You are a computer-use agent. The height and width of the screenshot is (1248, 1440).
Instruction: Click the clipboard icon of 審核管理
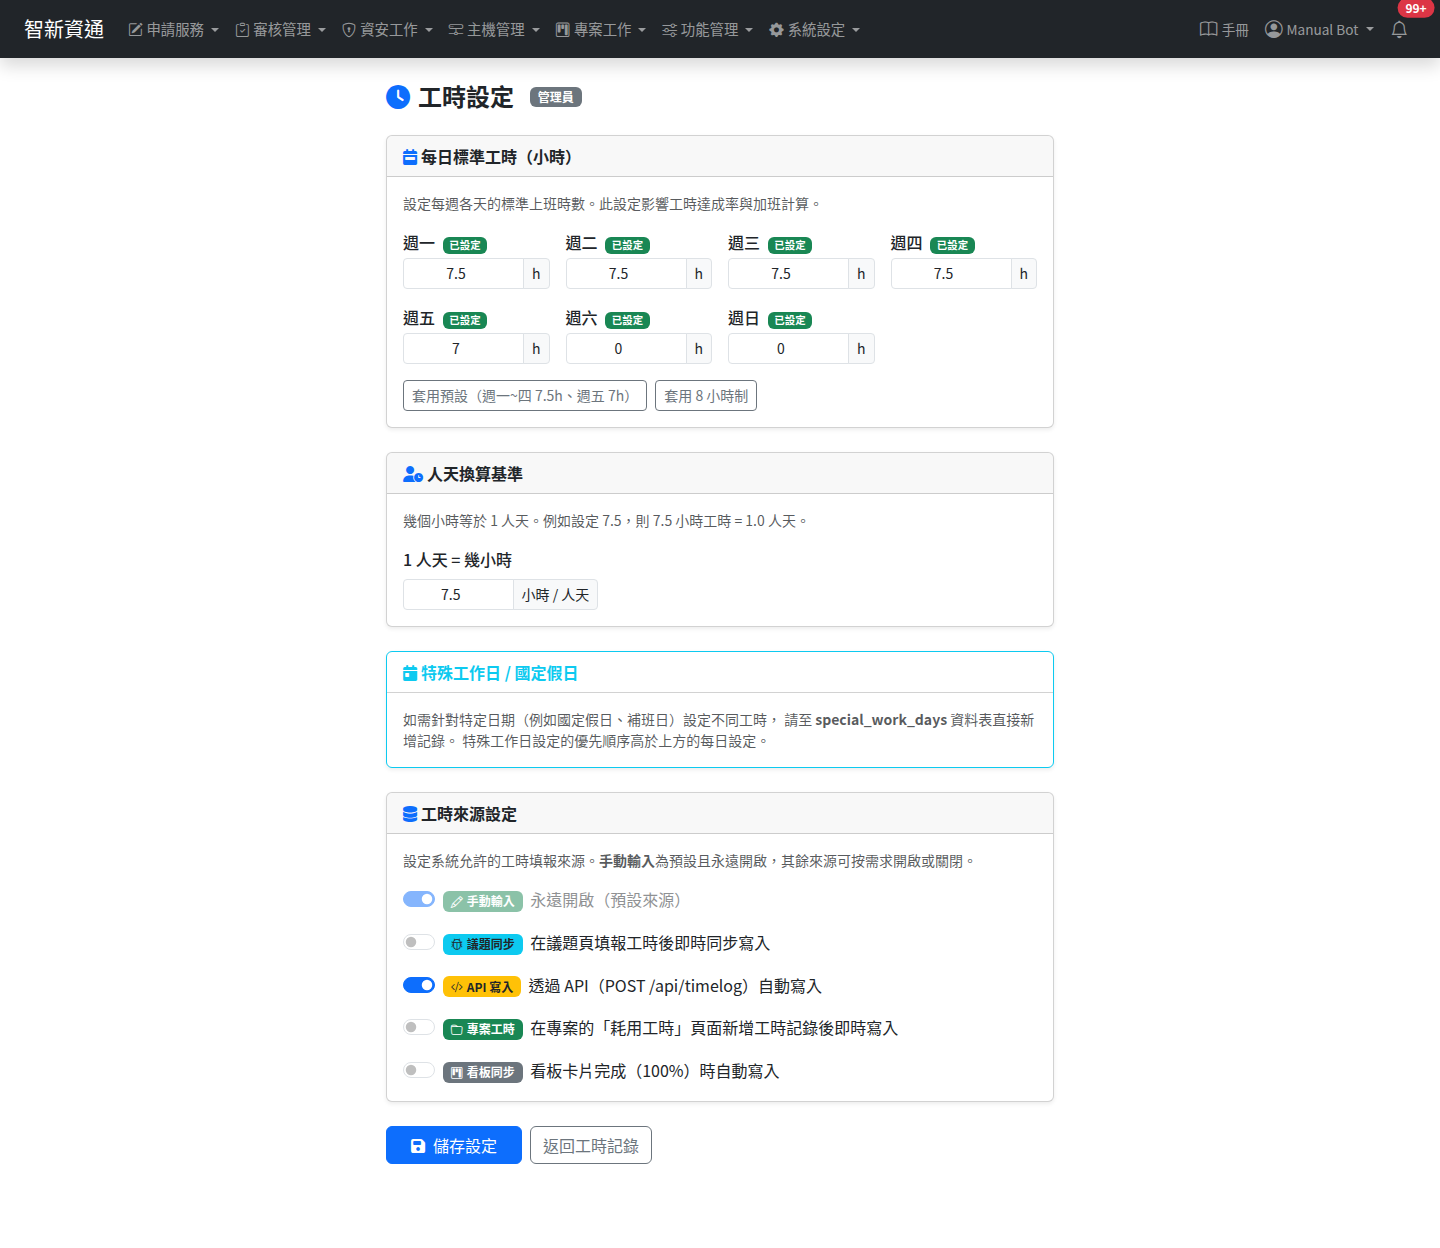(242, 30)
